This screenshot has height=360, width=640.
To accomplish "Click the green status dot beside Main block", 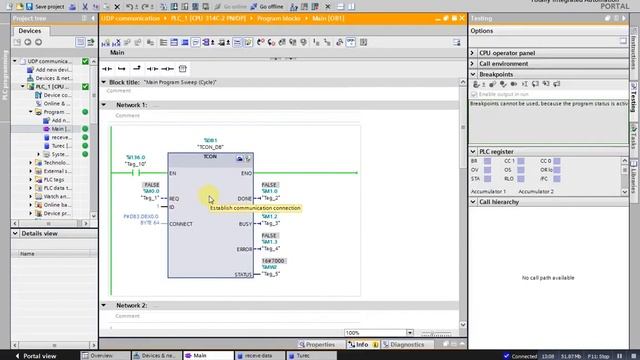I will pos(85,129).
